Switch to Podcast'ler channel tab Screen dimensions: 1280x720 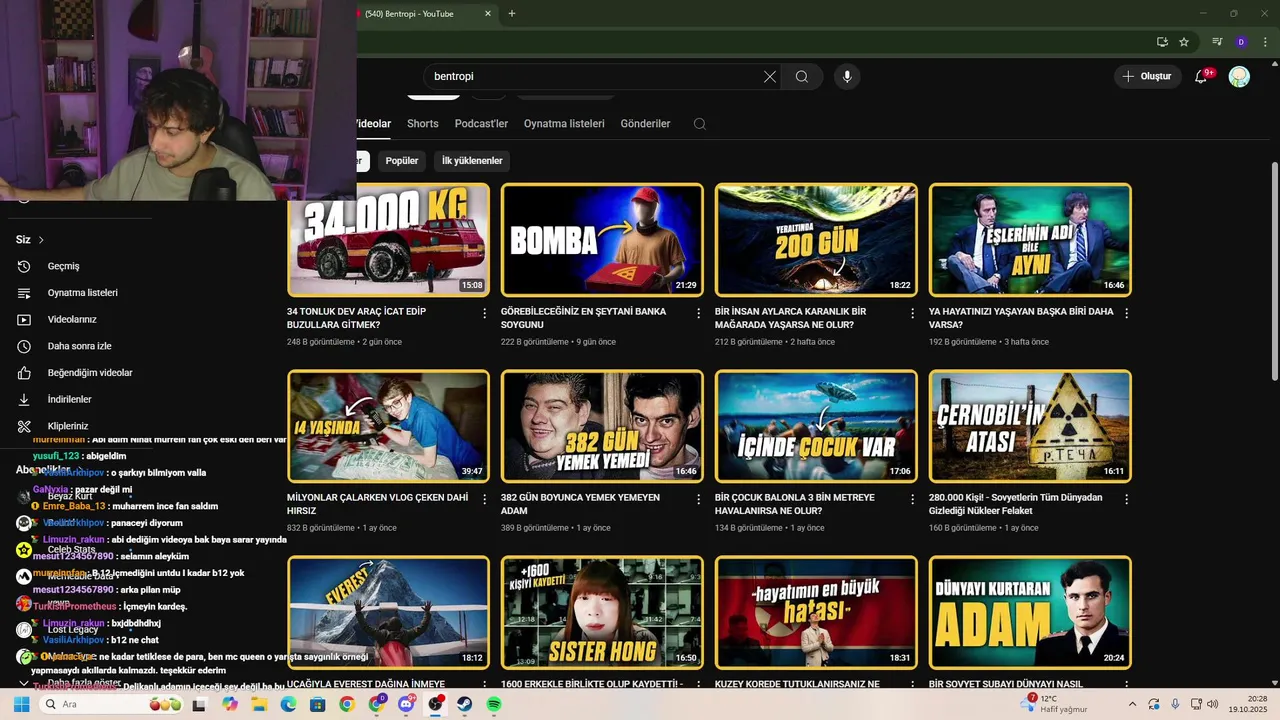point(481,124)
